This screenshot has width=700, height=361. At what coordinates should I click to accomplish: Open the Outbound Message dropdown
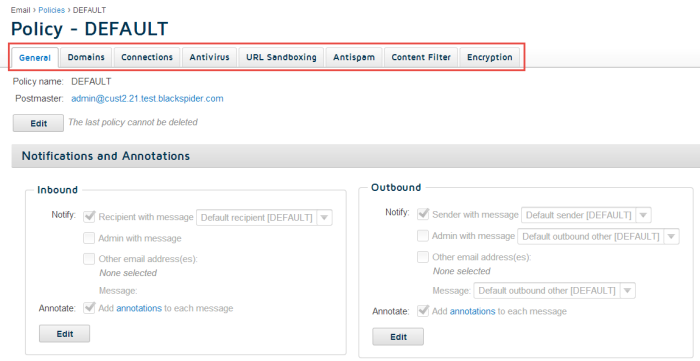(554, 290)
